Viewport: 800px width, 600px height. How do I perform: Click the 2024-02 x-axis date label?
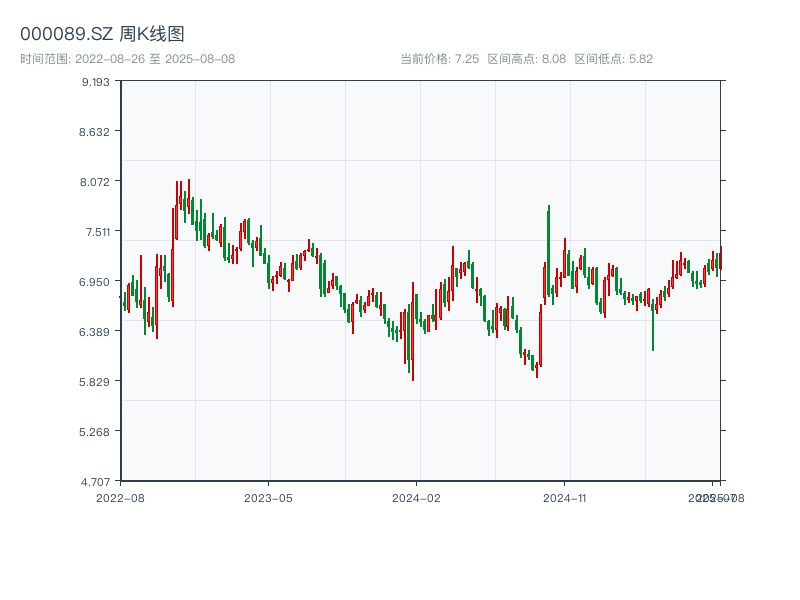click(416, 497)
